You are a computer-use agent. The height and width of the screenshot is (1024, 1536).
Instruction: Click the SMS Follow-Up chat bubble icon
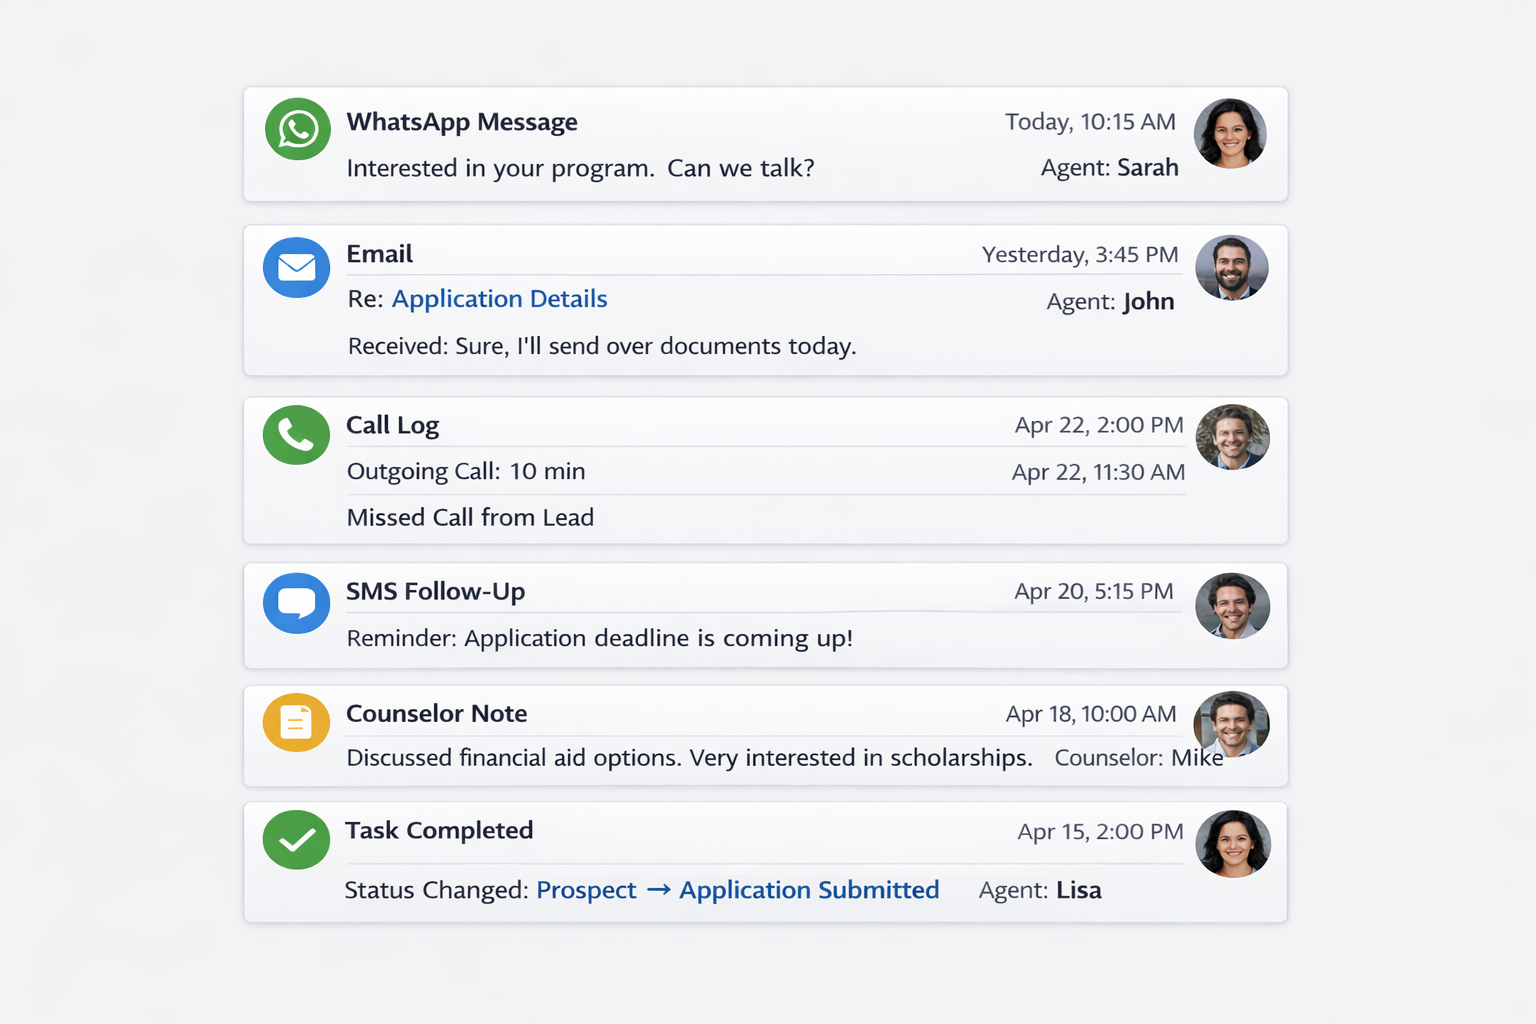(296, 603)
